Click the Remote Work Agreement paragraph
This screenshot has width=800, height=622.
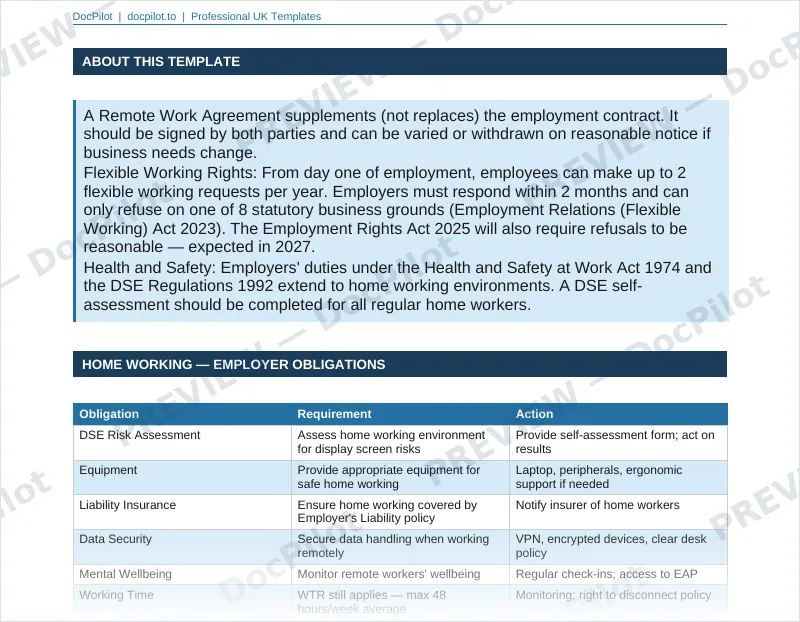click(x=397, y=134)
